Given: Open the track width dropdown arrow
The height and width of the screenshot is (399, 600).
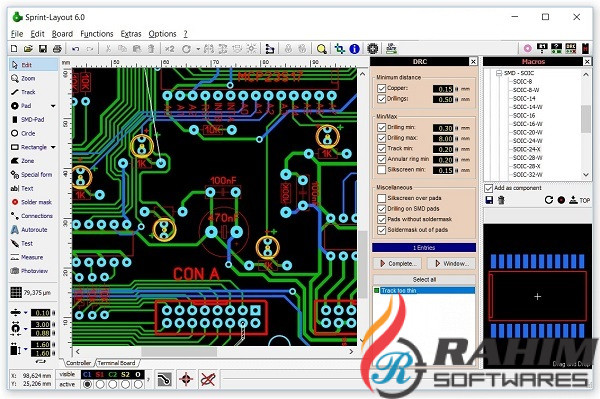Looking at the screenshot, I should click(x=26, y=313).
